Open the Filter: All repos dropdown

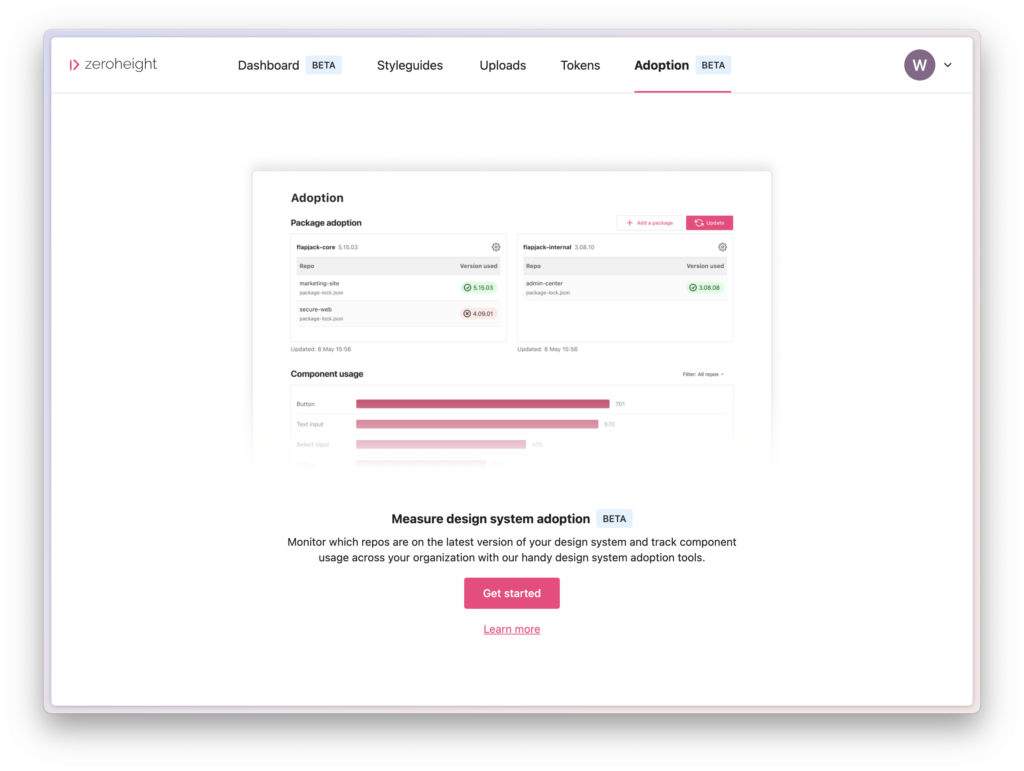[x=703, y=374]
